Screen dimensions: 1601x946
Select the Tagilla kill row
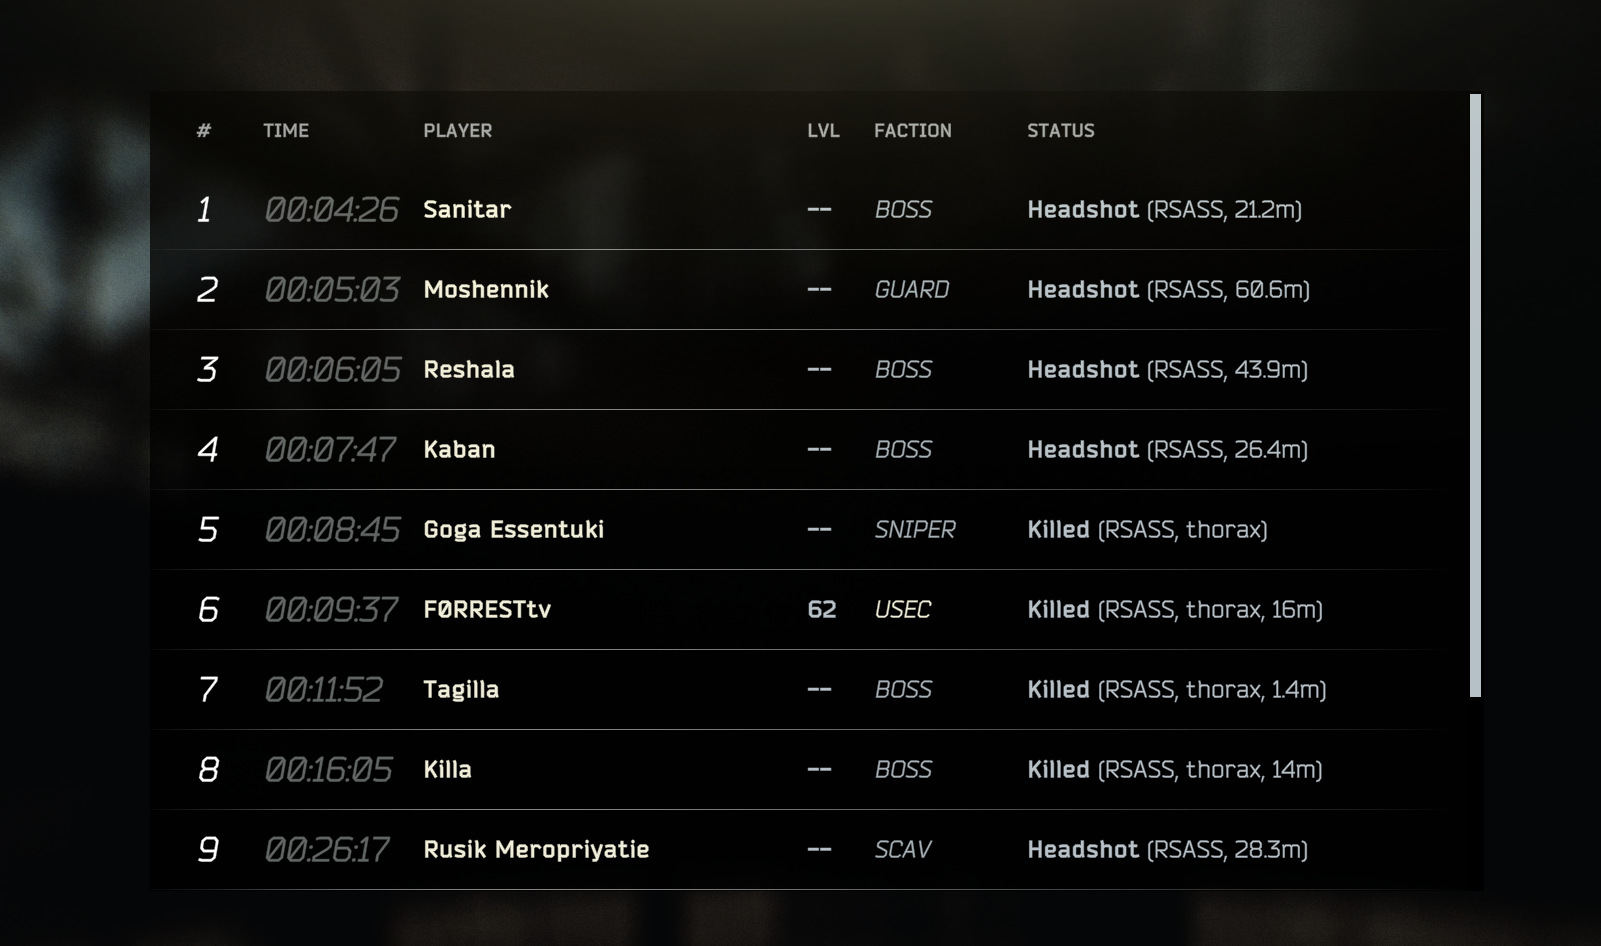click(800, 690)
